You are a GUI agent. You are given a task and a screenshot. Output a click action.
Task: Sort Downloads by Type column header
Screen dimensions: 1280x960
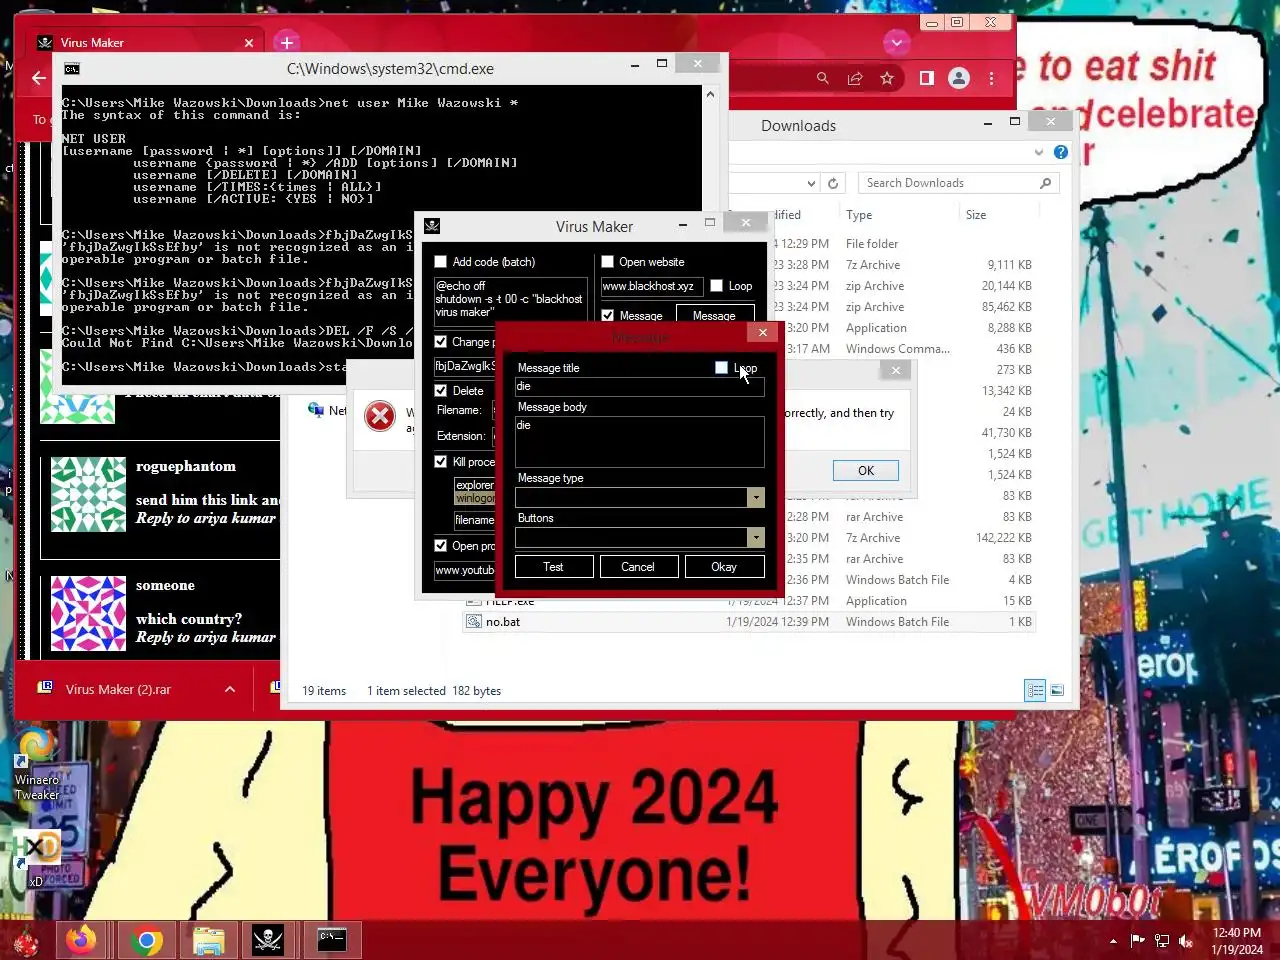click(859, 215)
